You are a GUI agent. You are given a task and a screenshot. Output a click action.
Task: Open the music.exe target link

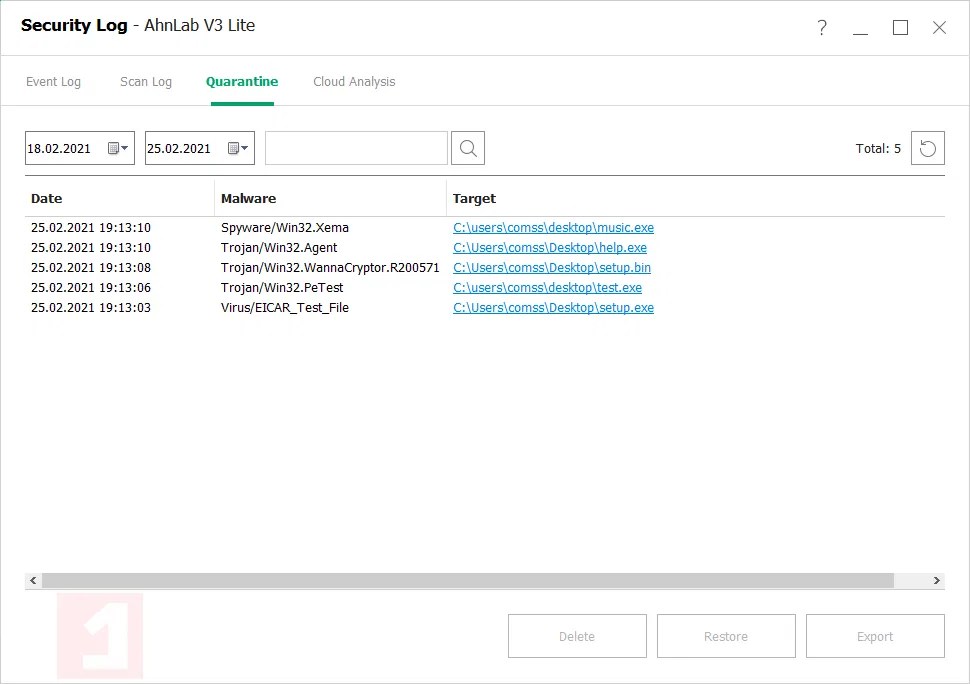pos(553,227)
